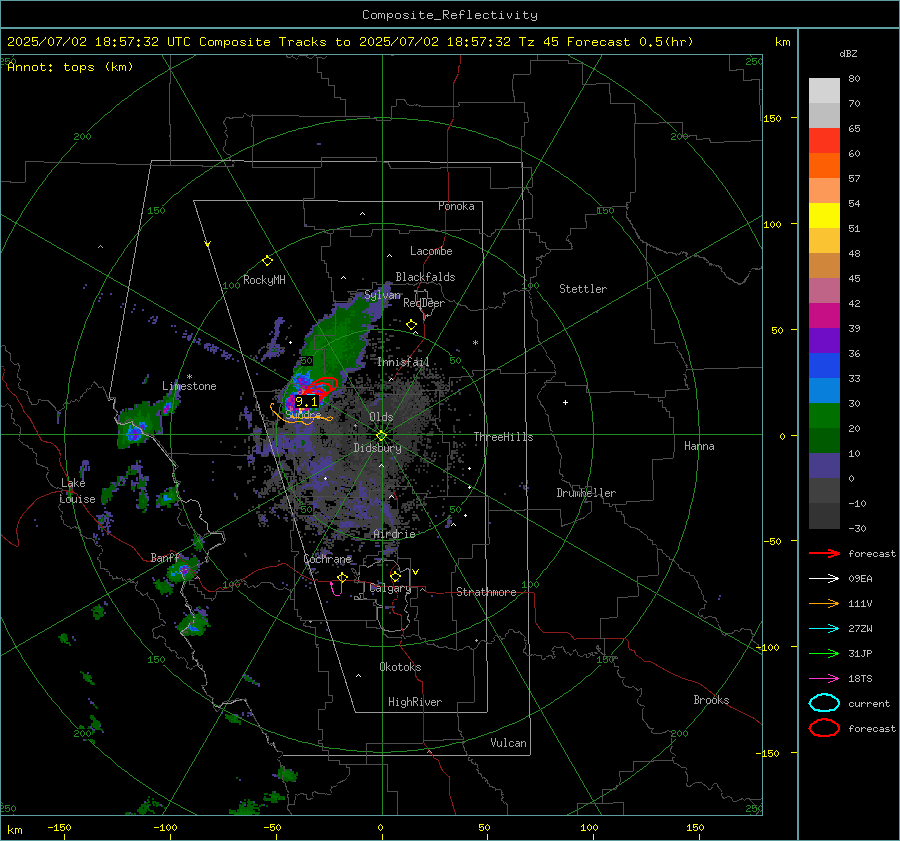Select the magenta 42-39 dBZ swatch

click(x=824, y=316)
